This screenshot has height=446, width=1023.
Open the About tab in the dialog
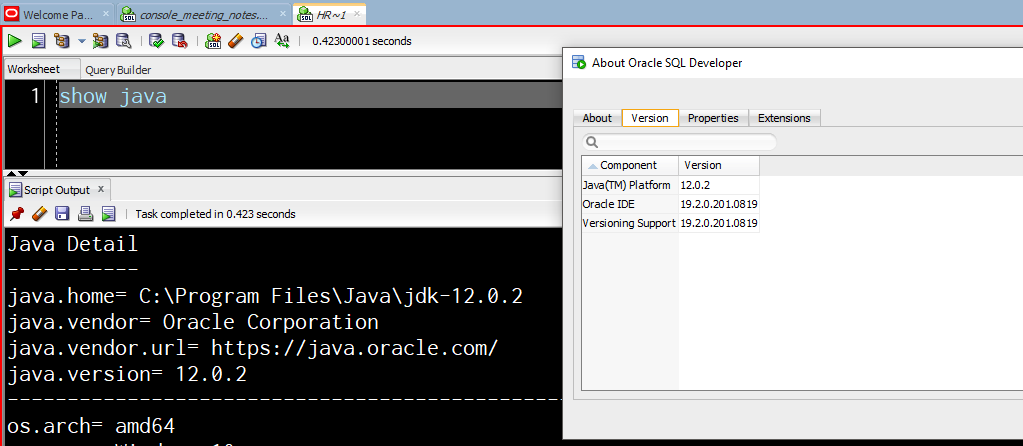click(597, 118)
